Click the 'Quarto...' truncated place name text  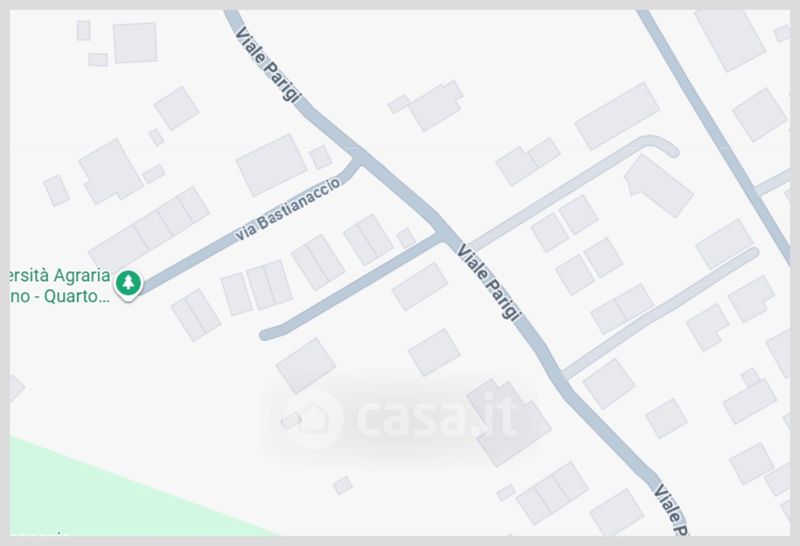pyautogui.click(x=77, y=296)
